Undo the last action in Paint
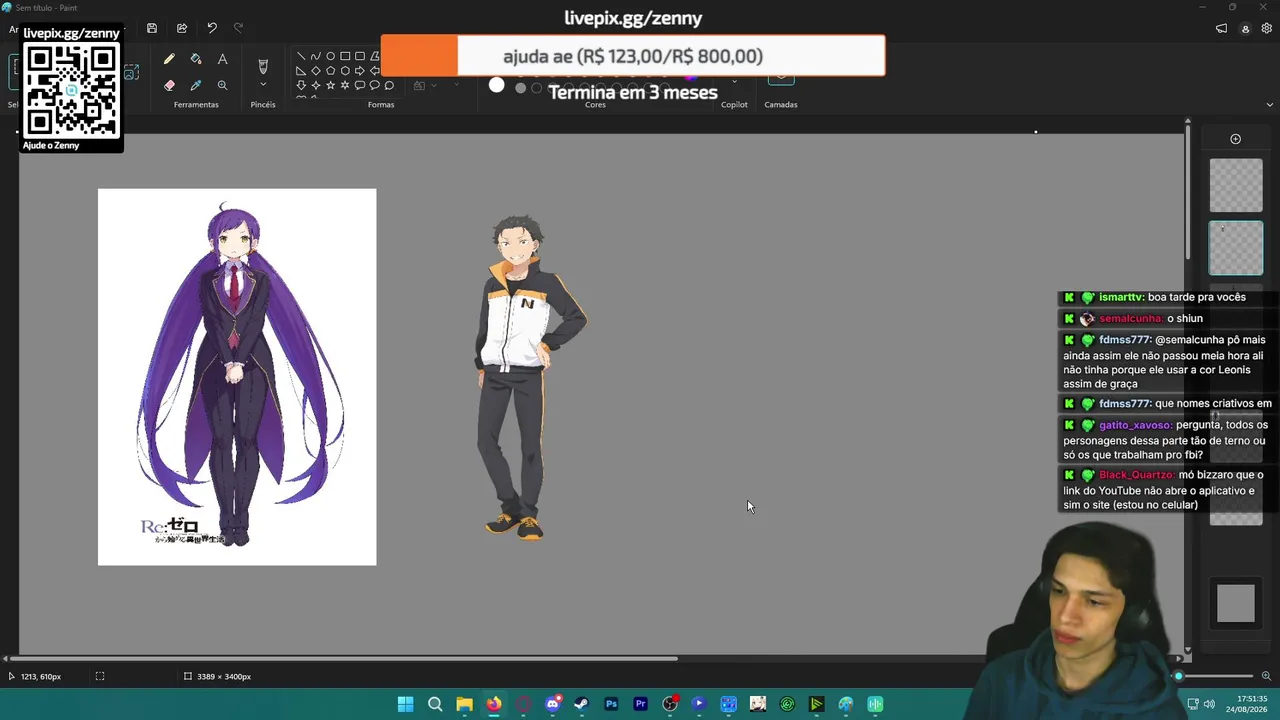 click(212, 28)
